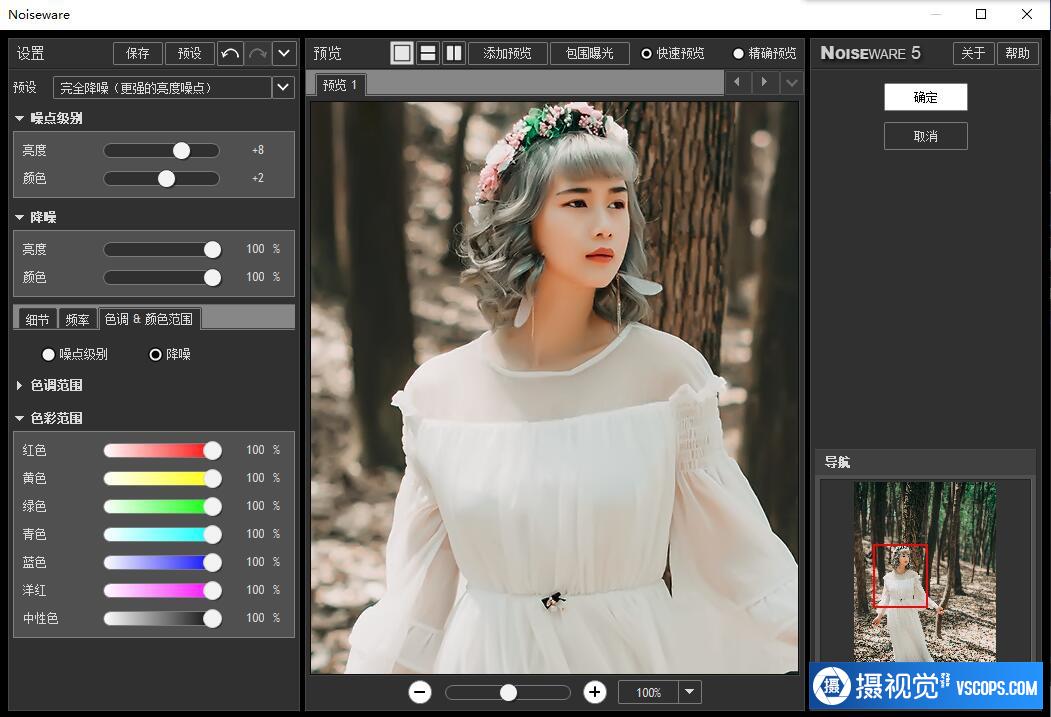Close the Noiseware window
Viewport: 1051px width, 717px height.
(x=1026, y=14)
